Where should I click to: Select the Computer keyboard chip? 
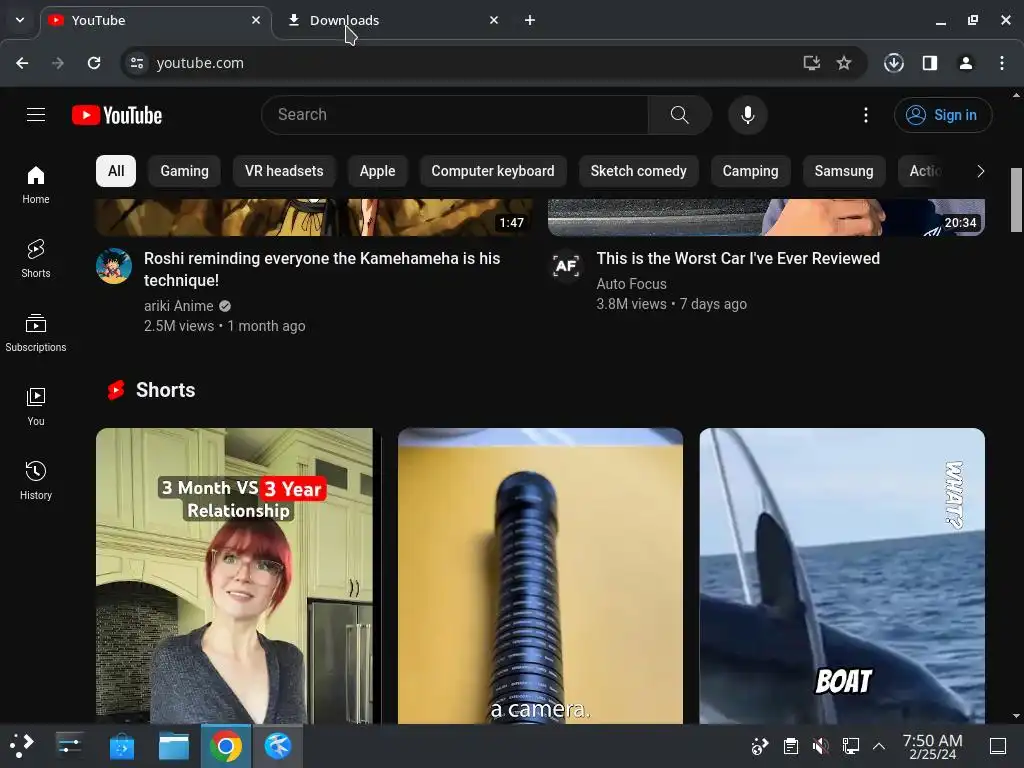493,171
